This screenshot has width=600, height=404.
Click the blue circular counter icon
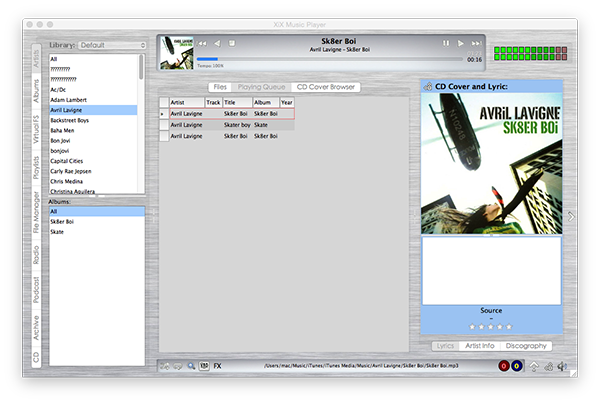click(517, 366)
